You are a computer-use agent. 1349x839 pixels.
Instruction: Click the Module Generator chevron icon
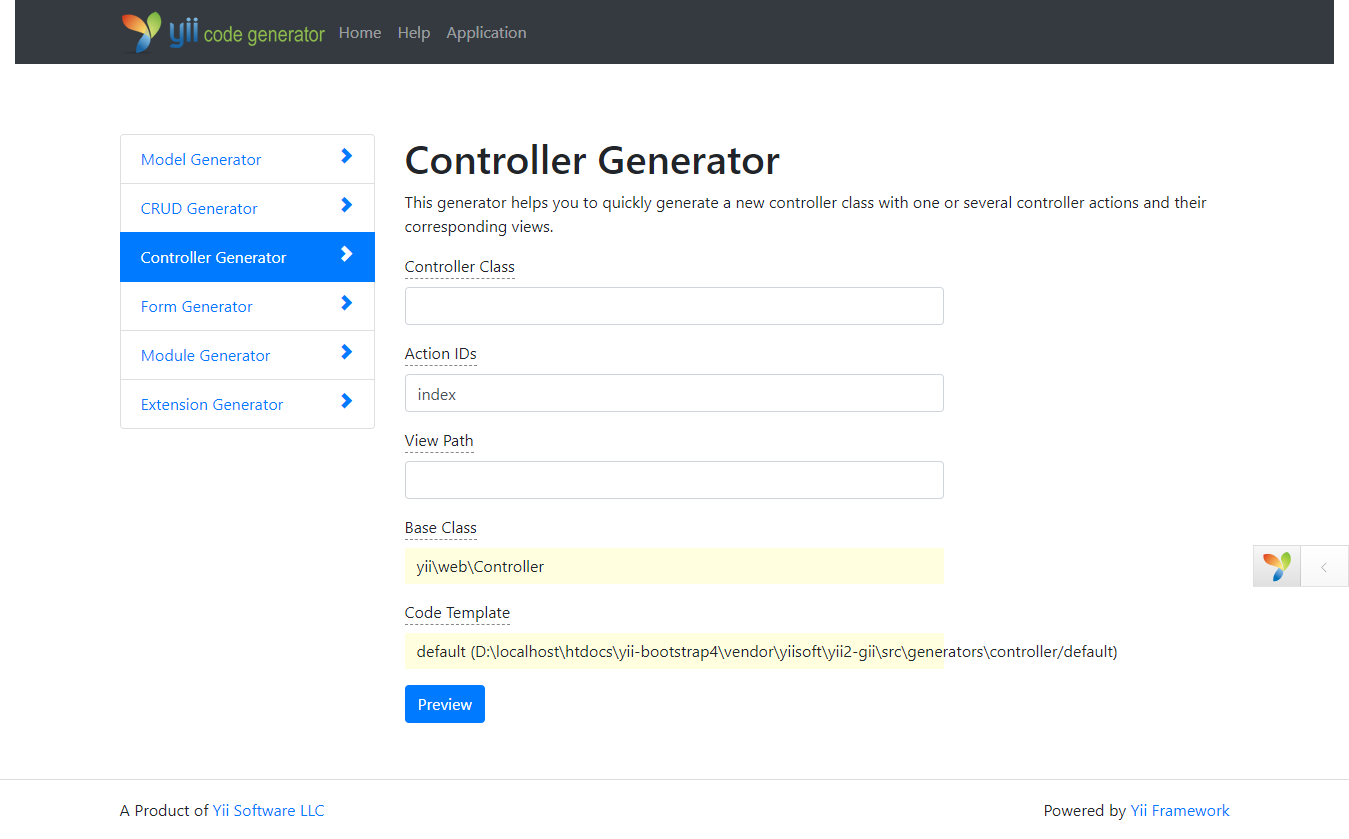[x=347, y=352]
